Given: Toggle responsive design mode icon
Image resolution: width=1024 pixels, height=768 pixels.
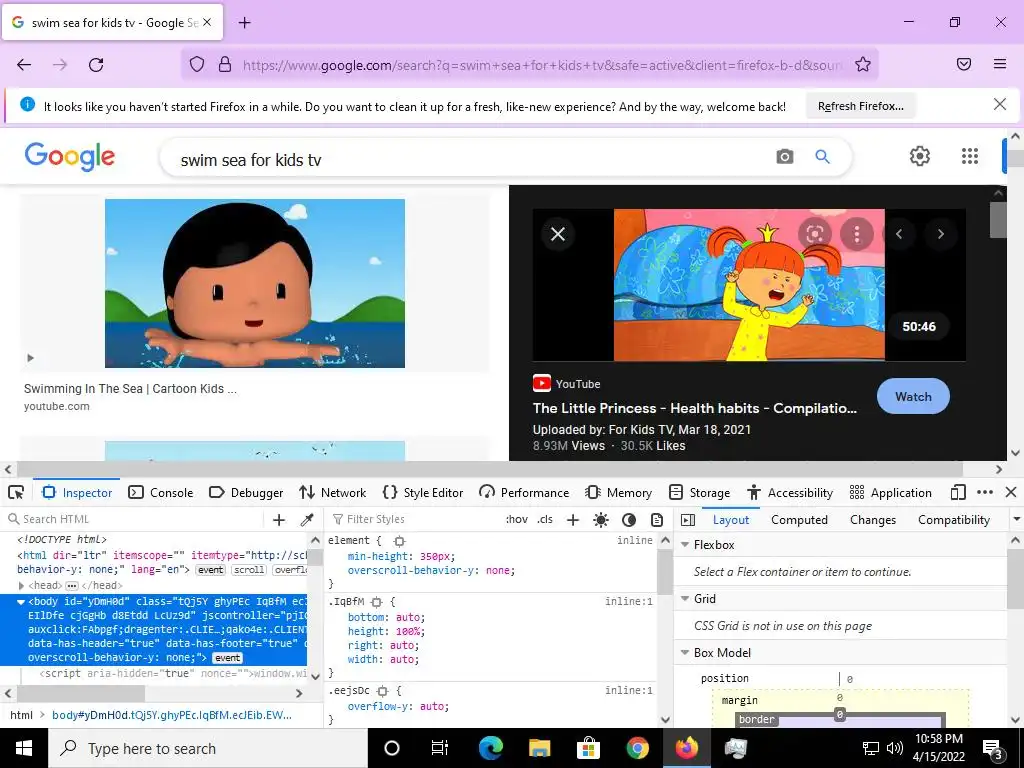Looking at the screenshot, I should pyautogui.click(x=958, y=492).
